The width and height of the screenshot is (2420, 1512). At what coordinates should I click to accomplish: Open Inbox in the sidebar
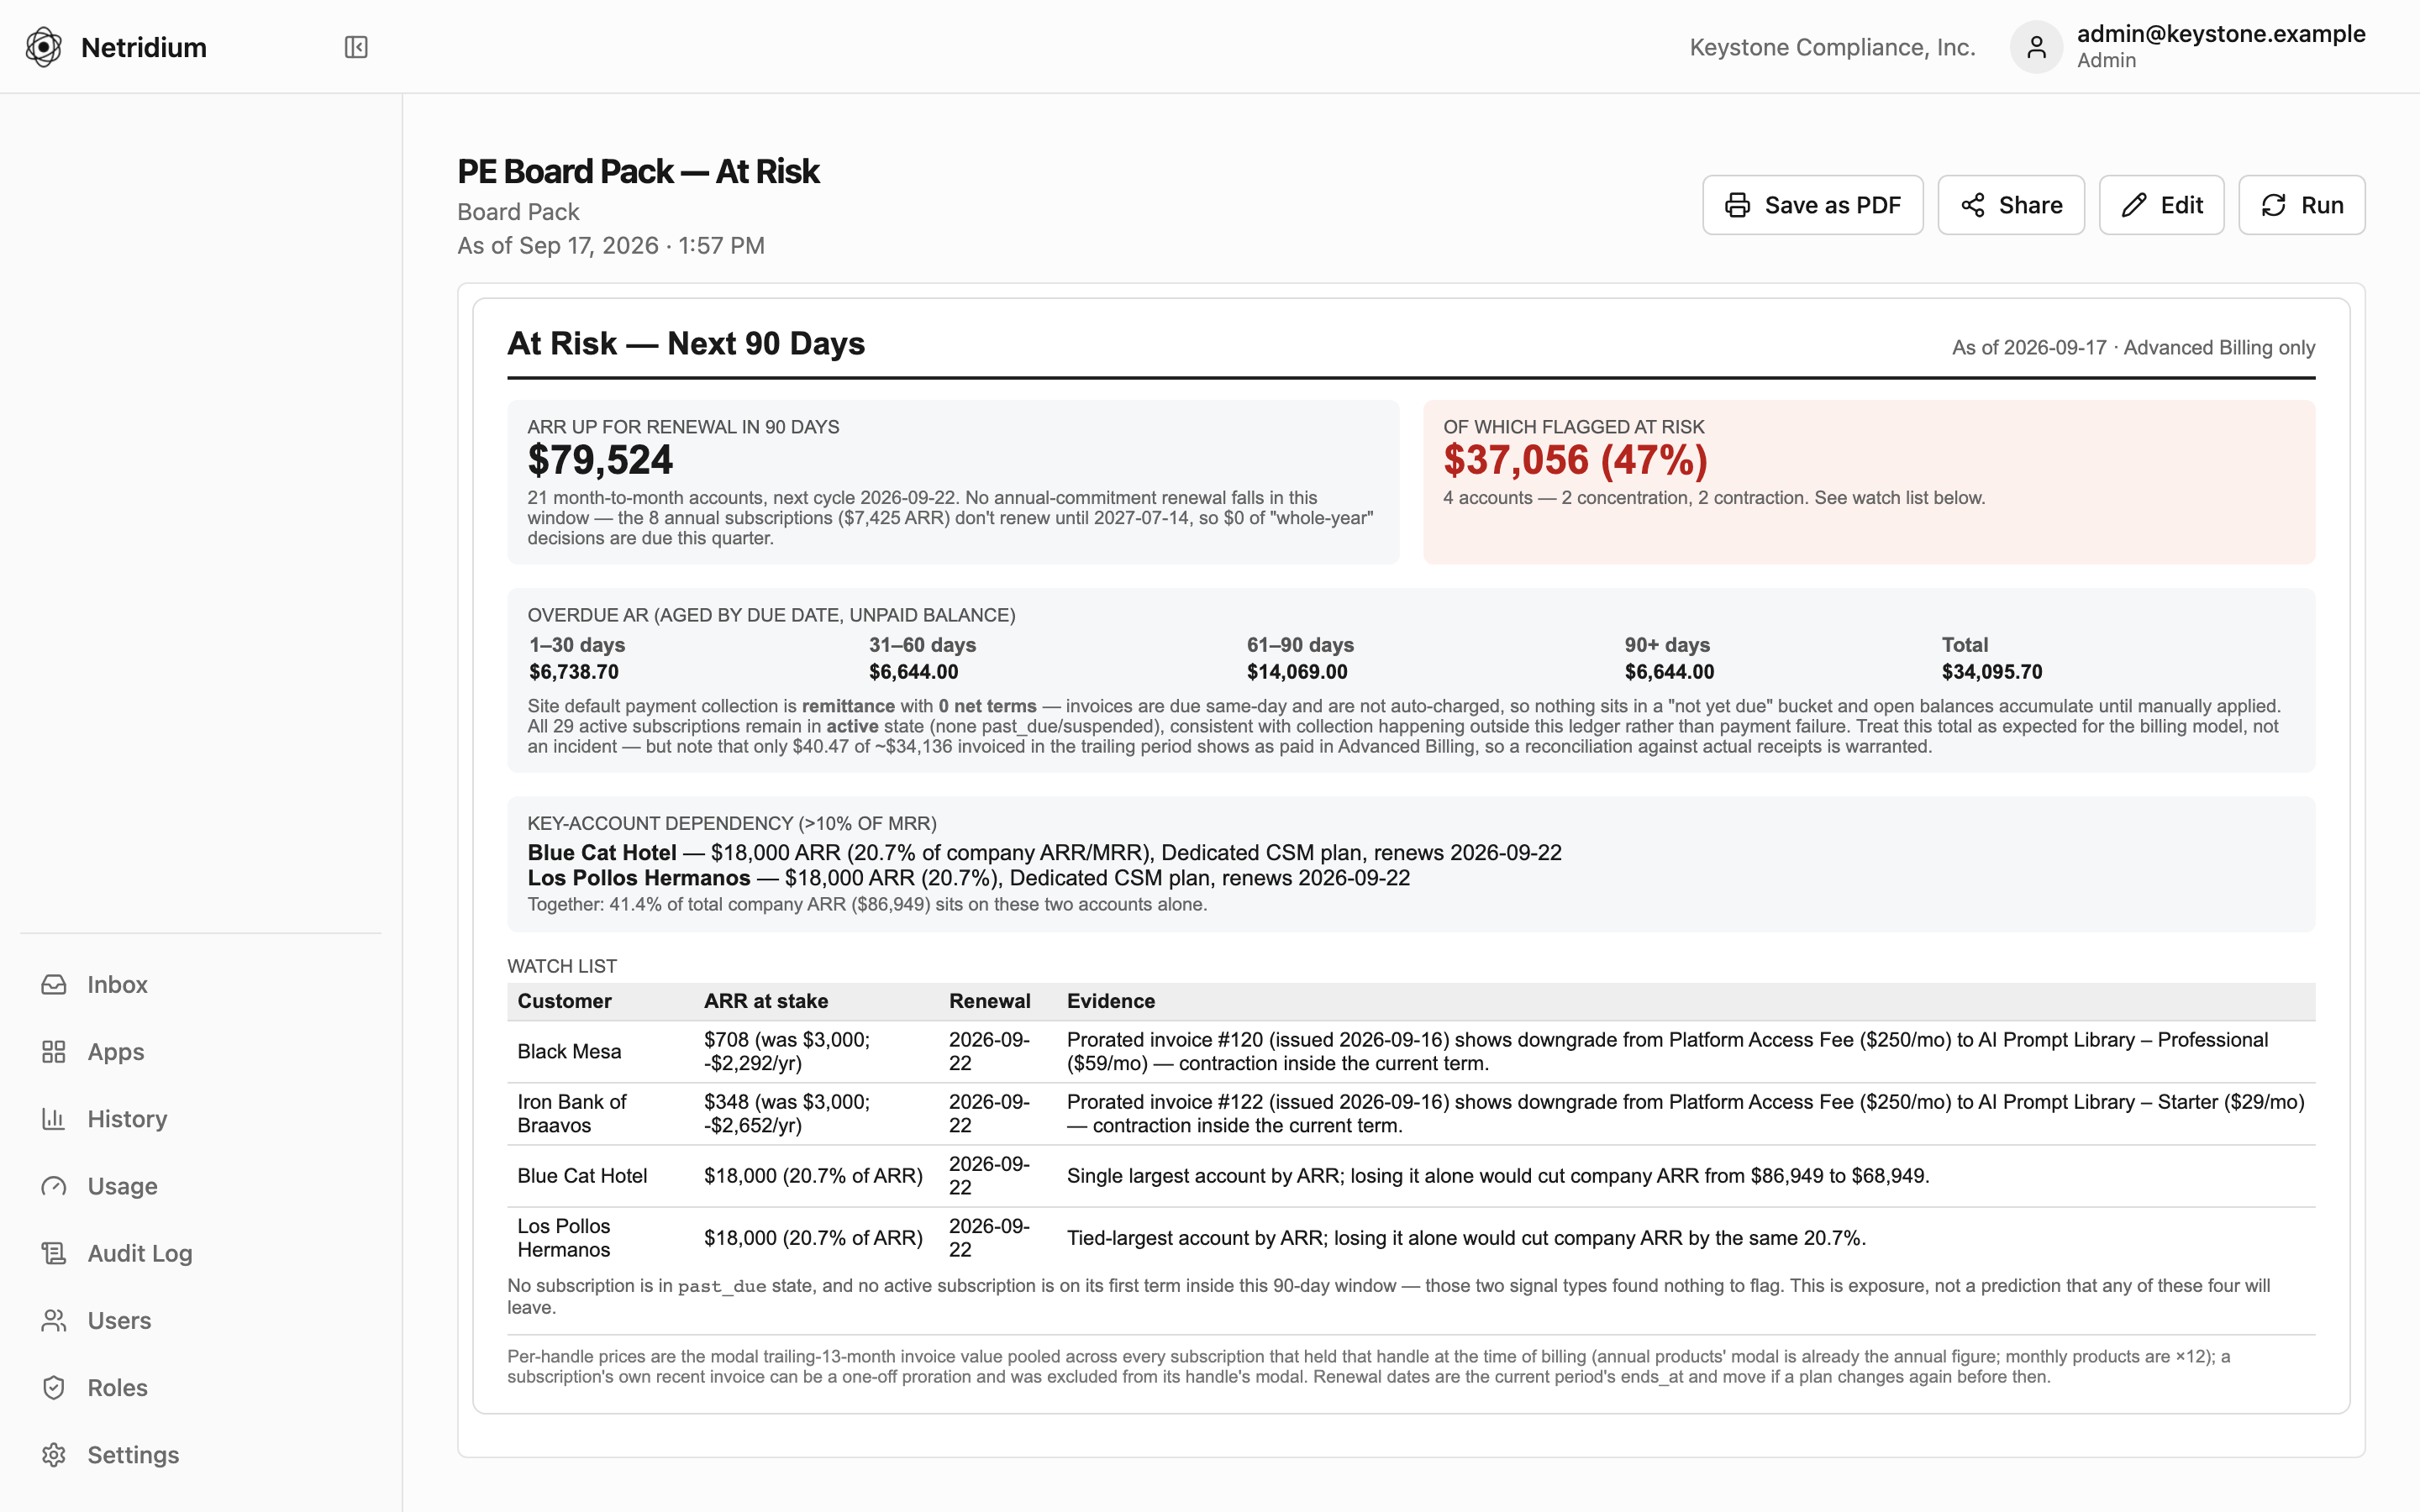pos(200,985)
